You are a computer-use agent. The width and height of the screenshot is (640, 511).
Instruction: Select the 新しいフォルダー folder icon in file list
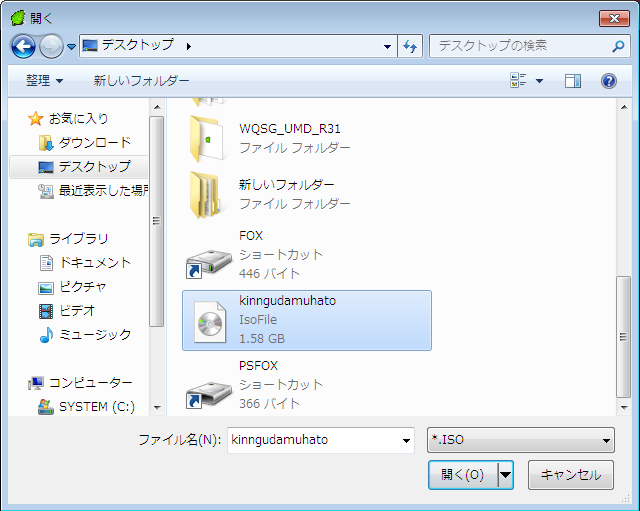[207, 195]
